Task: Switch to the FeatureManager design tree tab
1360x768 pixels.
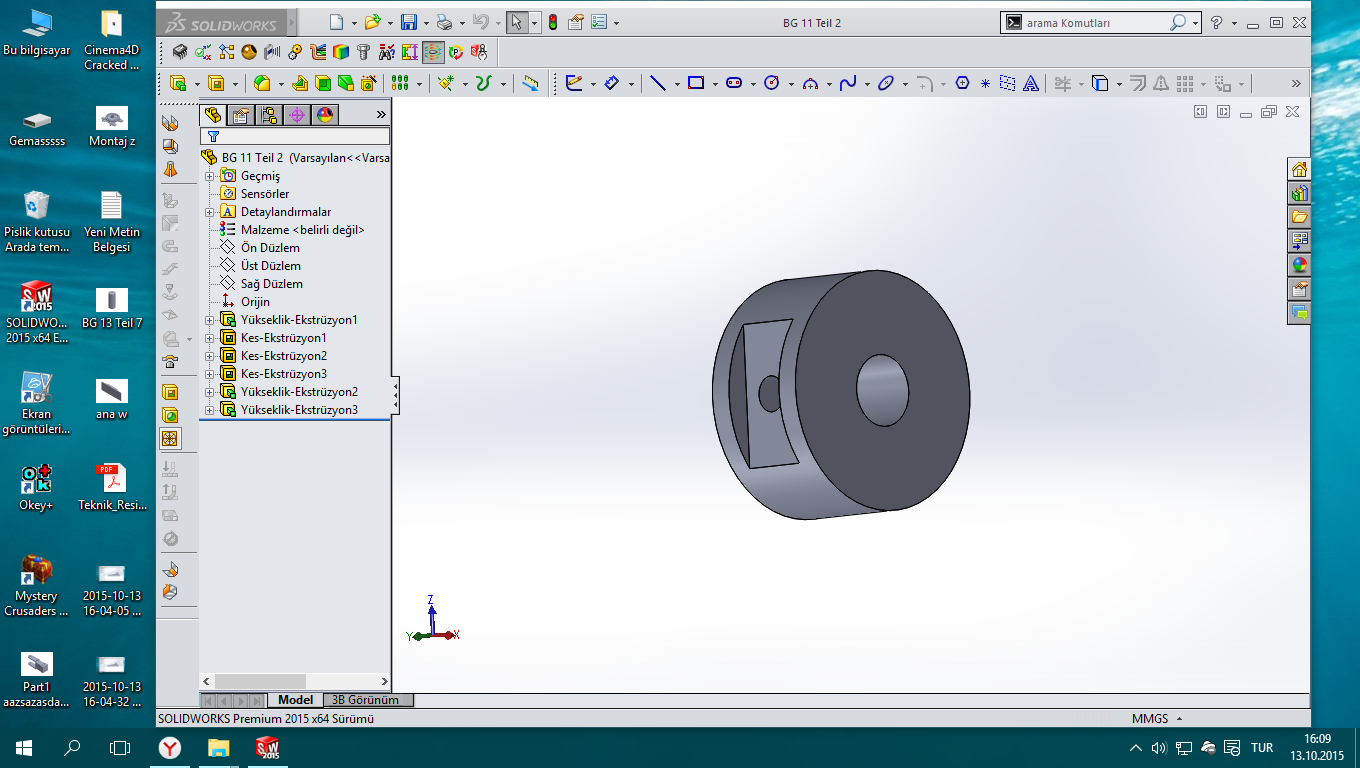Action: [x=213, y=115]
